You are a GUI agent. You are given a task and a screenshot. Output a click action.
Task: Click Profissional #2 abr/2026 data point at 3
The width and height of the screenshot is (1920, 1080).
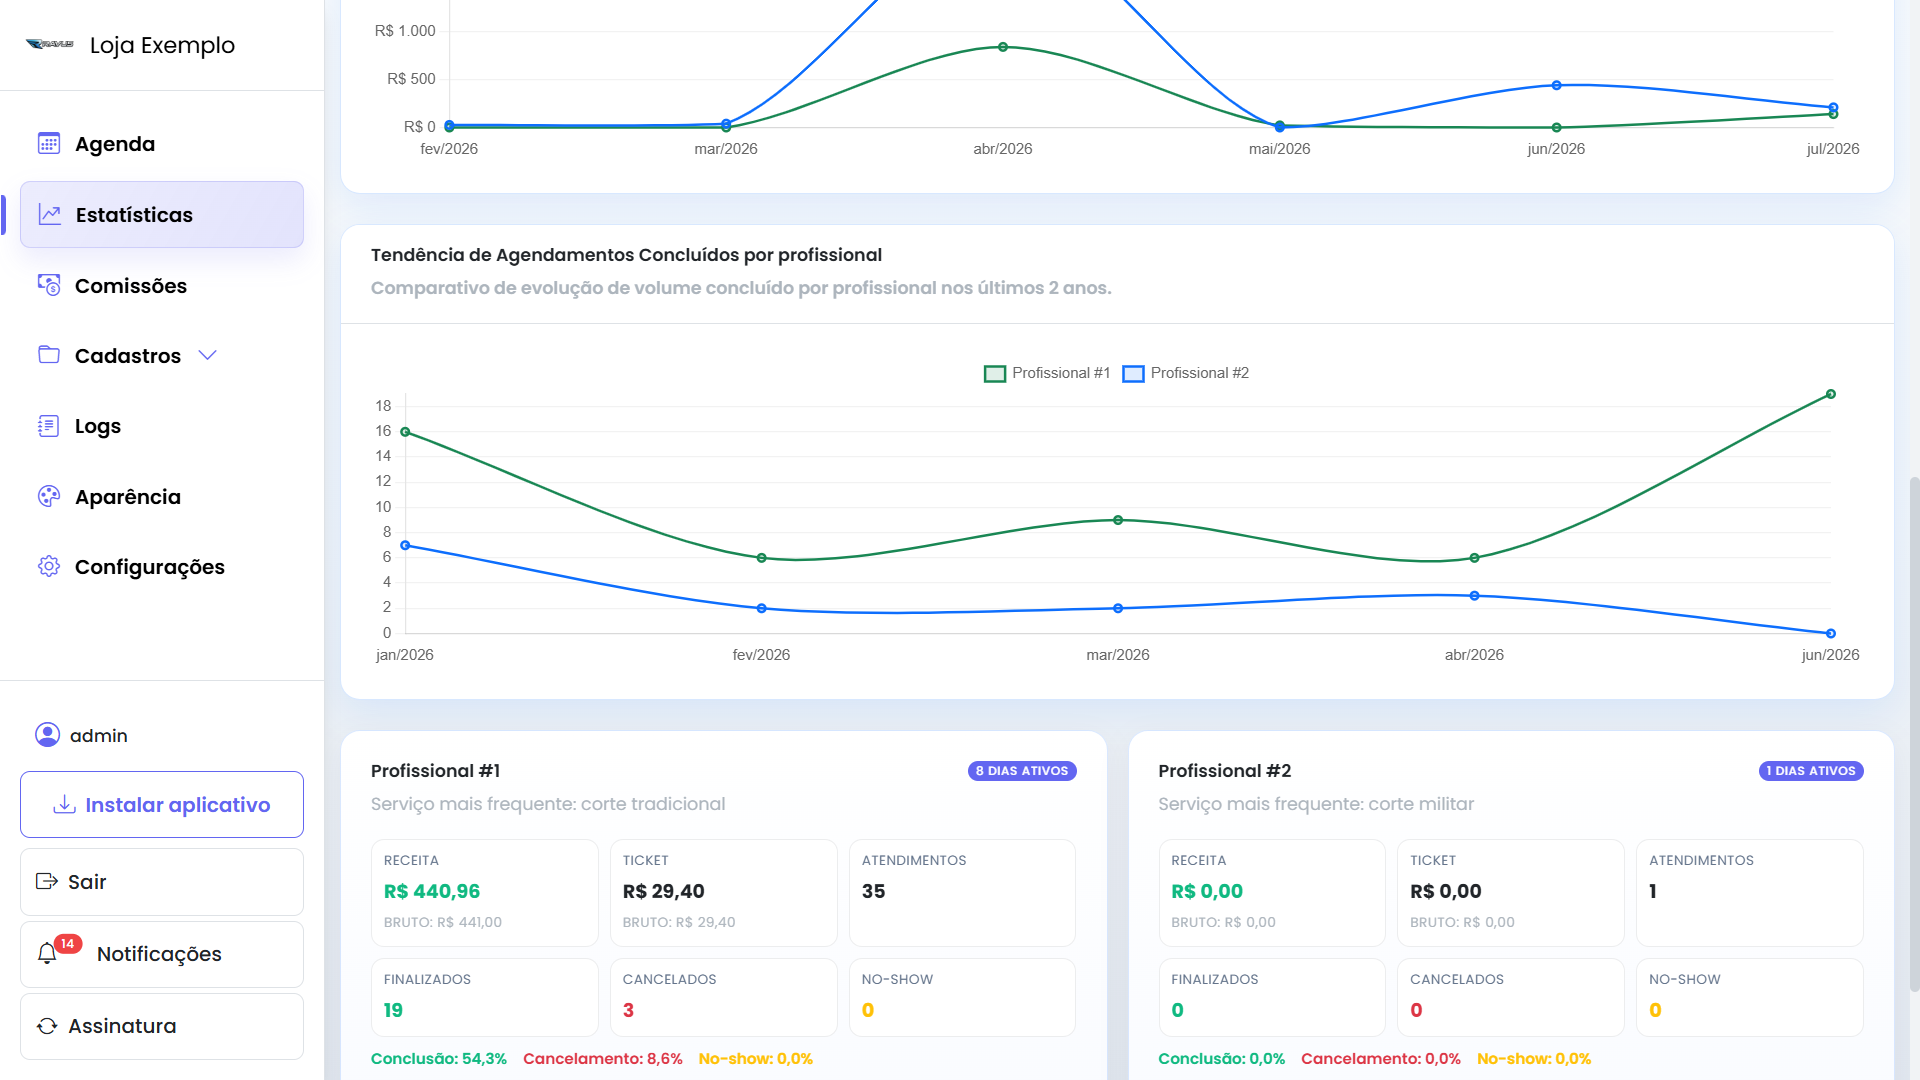(1474, 596)
